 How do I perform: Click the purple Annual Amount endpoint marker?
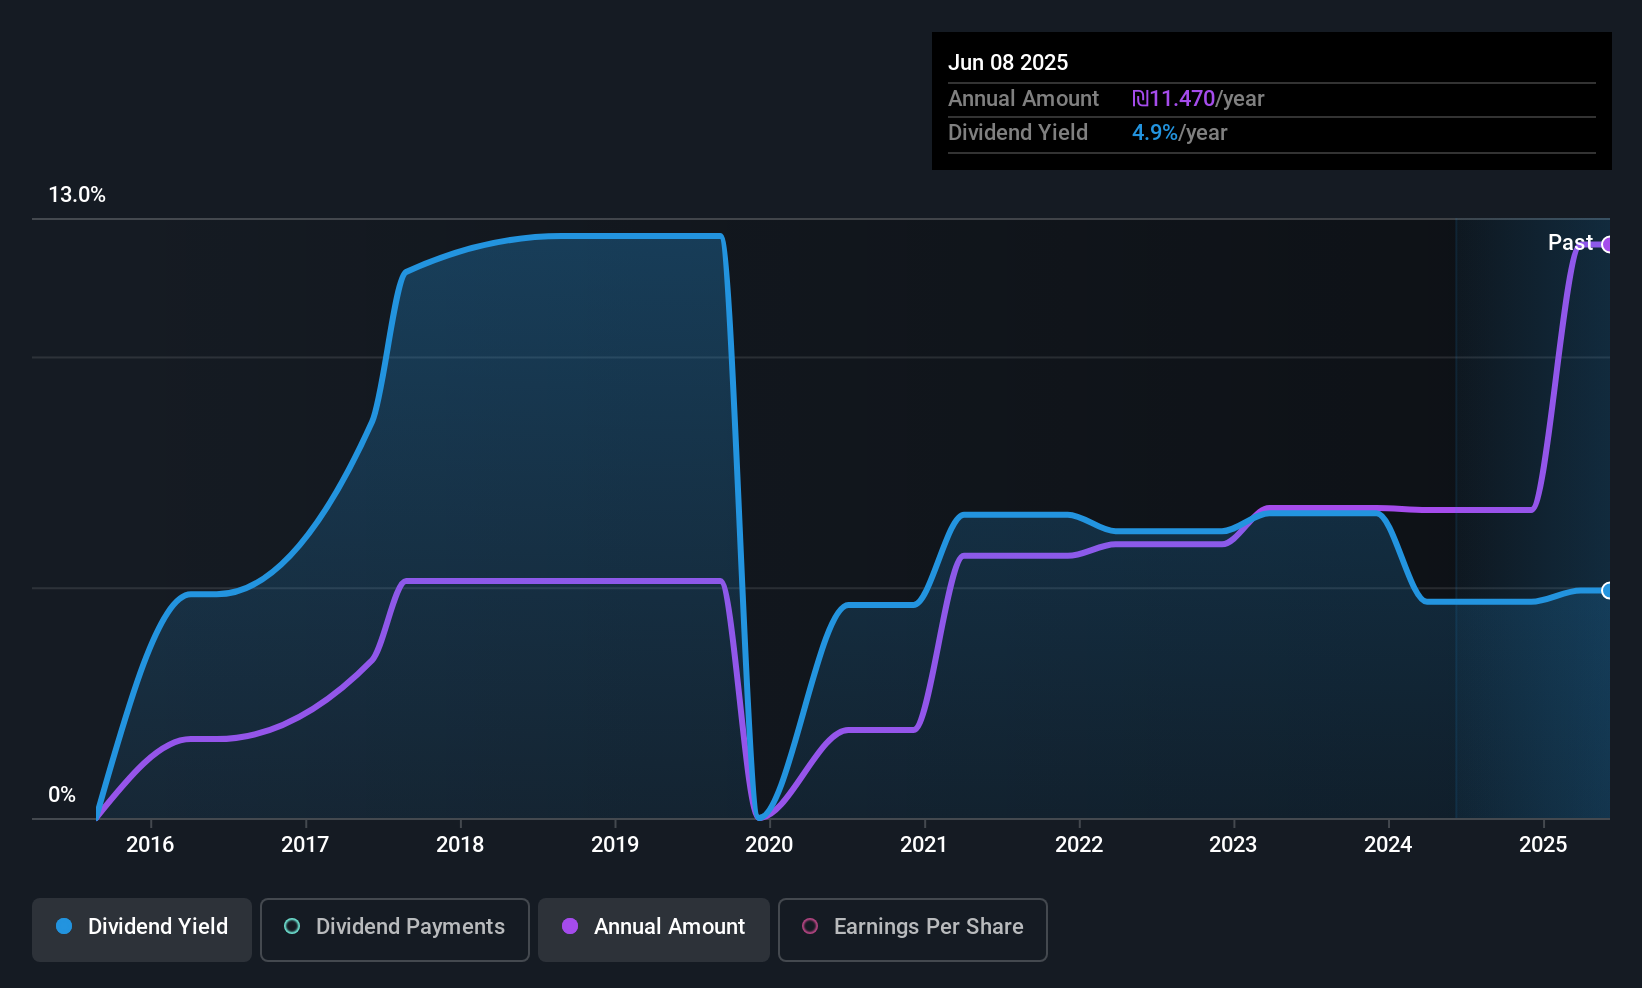[x=1608, y=244]
